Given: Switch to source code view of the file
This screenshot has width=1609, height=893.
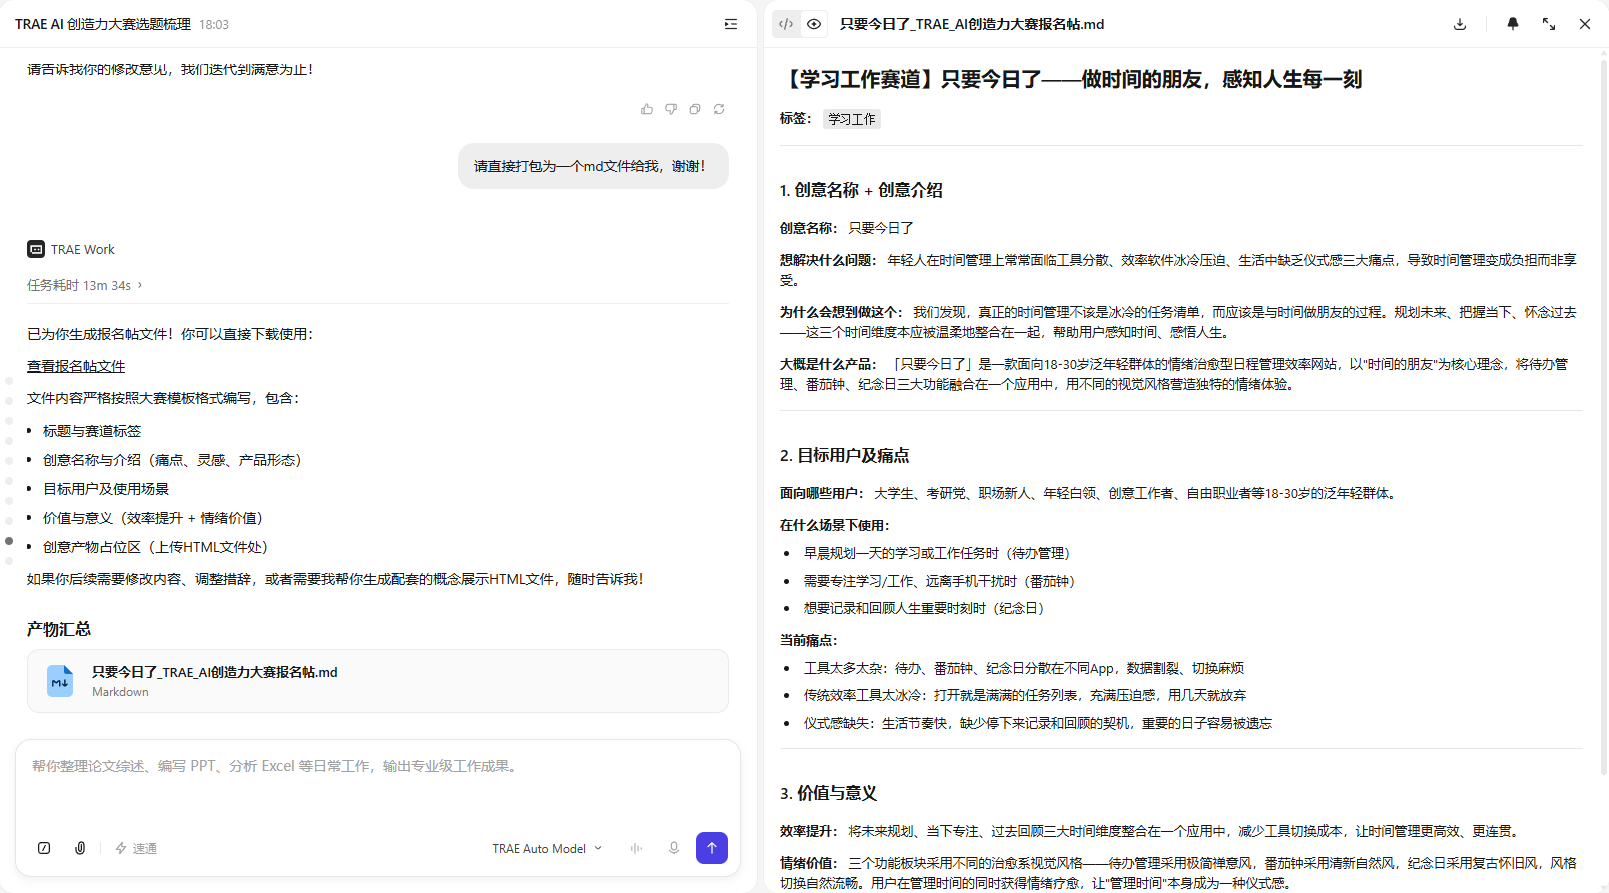Looking at the screenshot, I should (786, 24).
